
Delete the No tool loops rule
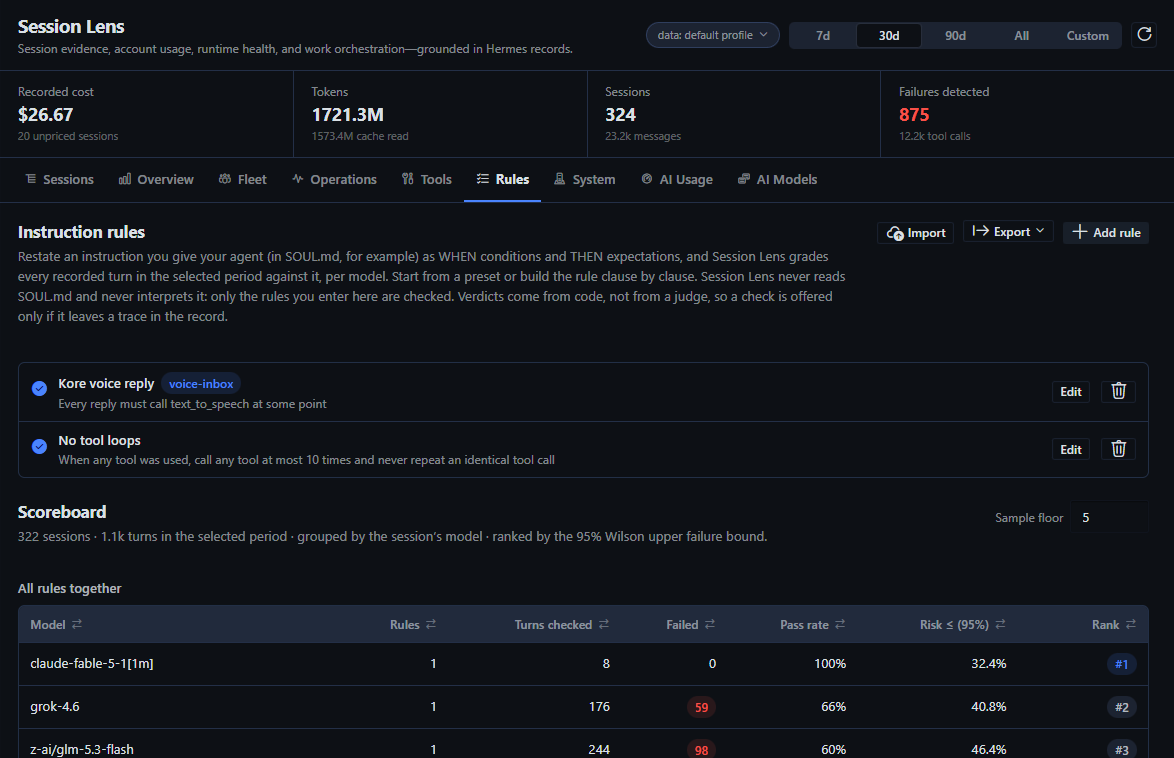coord(1119,449)
